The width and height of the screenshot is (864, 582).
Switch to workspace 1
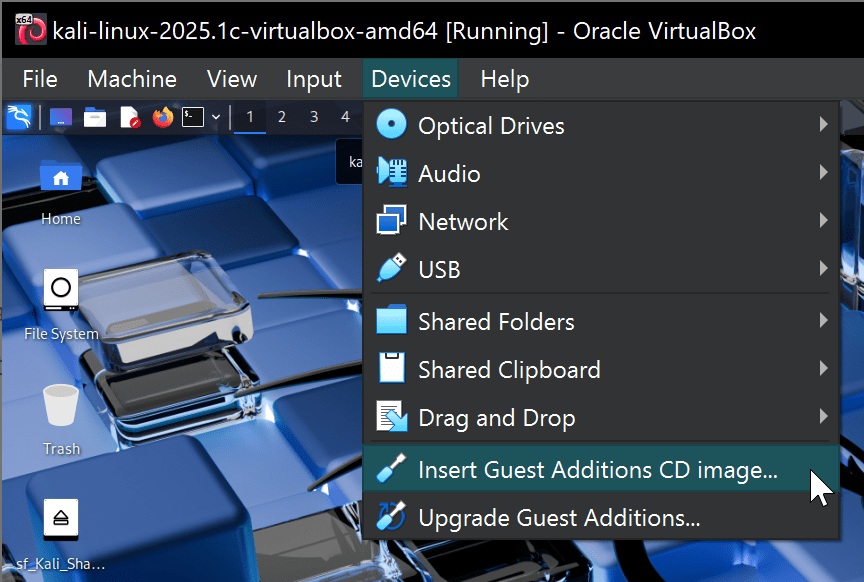click(250, 117)
